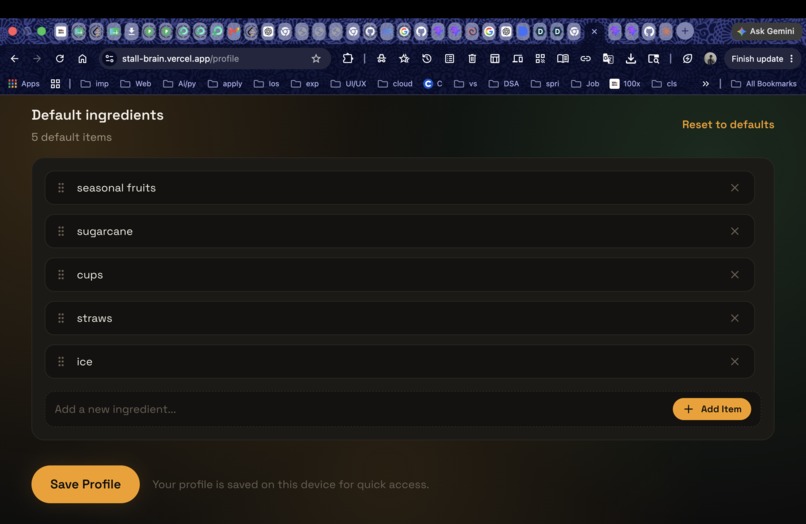This screenshot has height=524, width=806.
Task: Select the cups ingredient text
Action: point(90,275)
